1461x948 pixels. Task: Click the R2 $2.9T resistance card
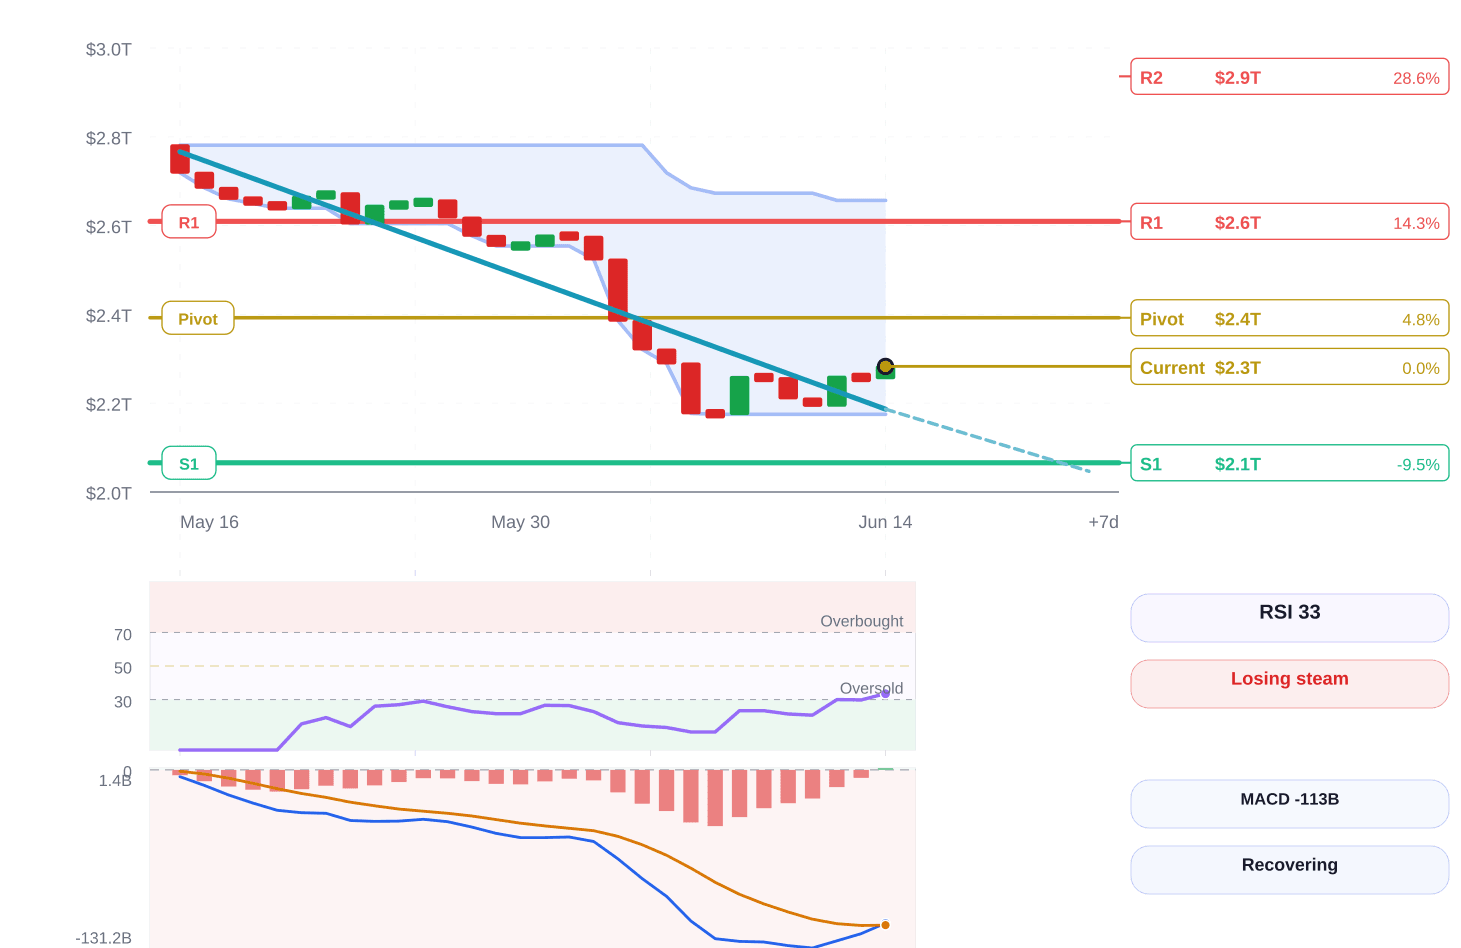click(x=1289, y=77)
